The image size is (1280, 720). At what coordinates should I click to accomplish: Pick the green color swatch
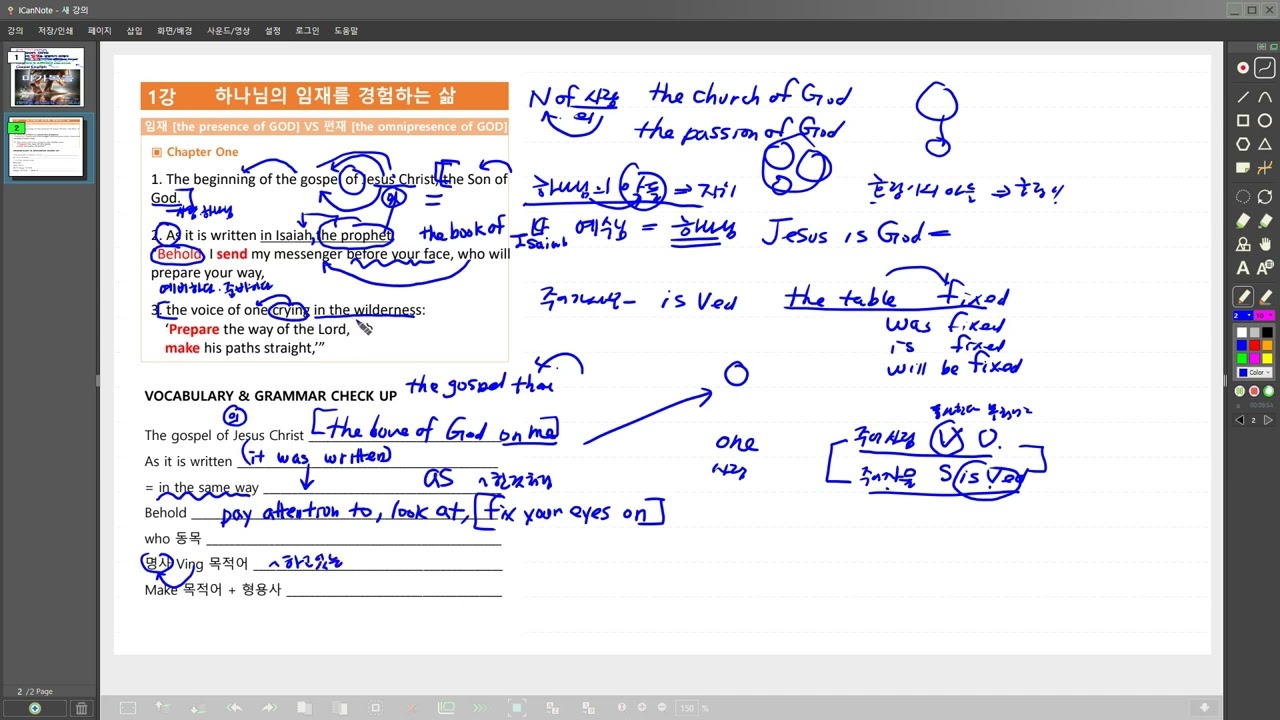[x=1242, y=358]
